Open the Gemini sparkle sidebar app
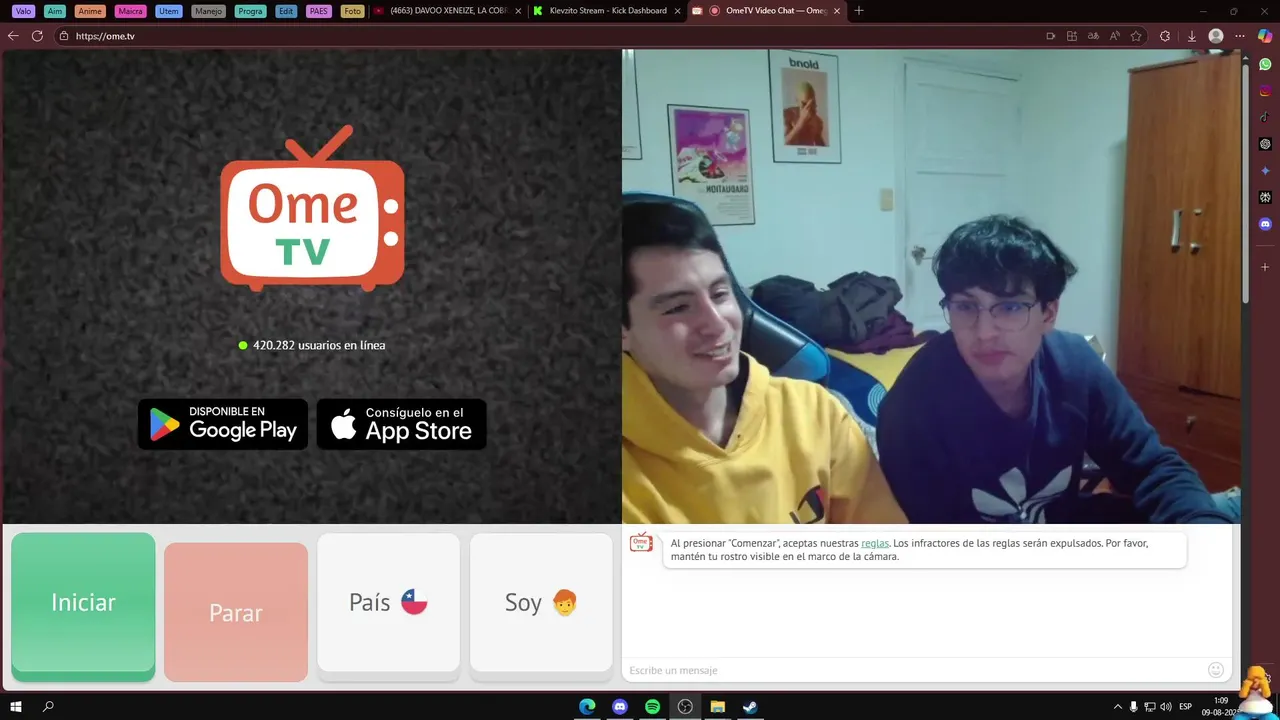 1265,171
